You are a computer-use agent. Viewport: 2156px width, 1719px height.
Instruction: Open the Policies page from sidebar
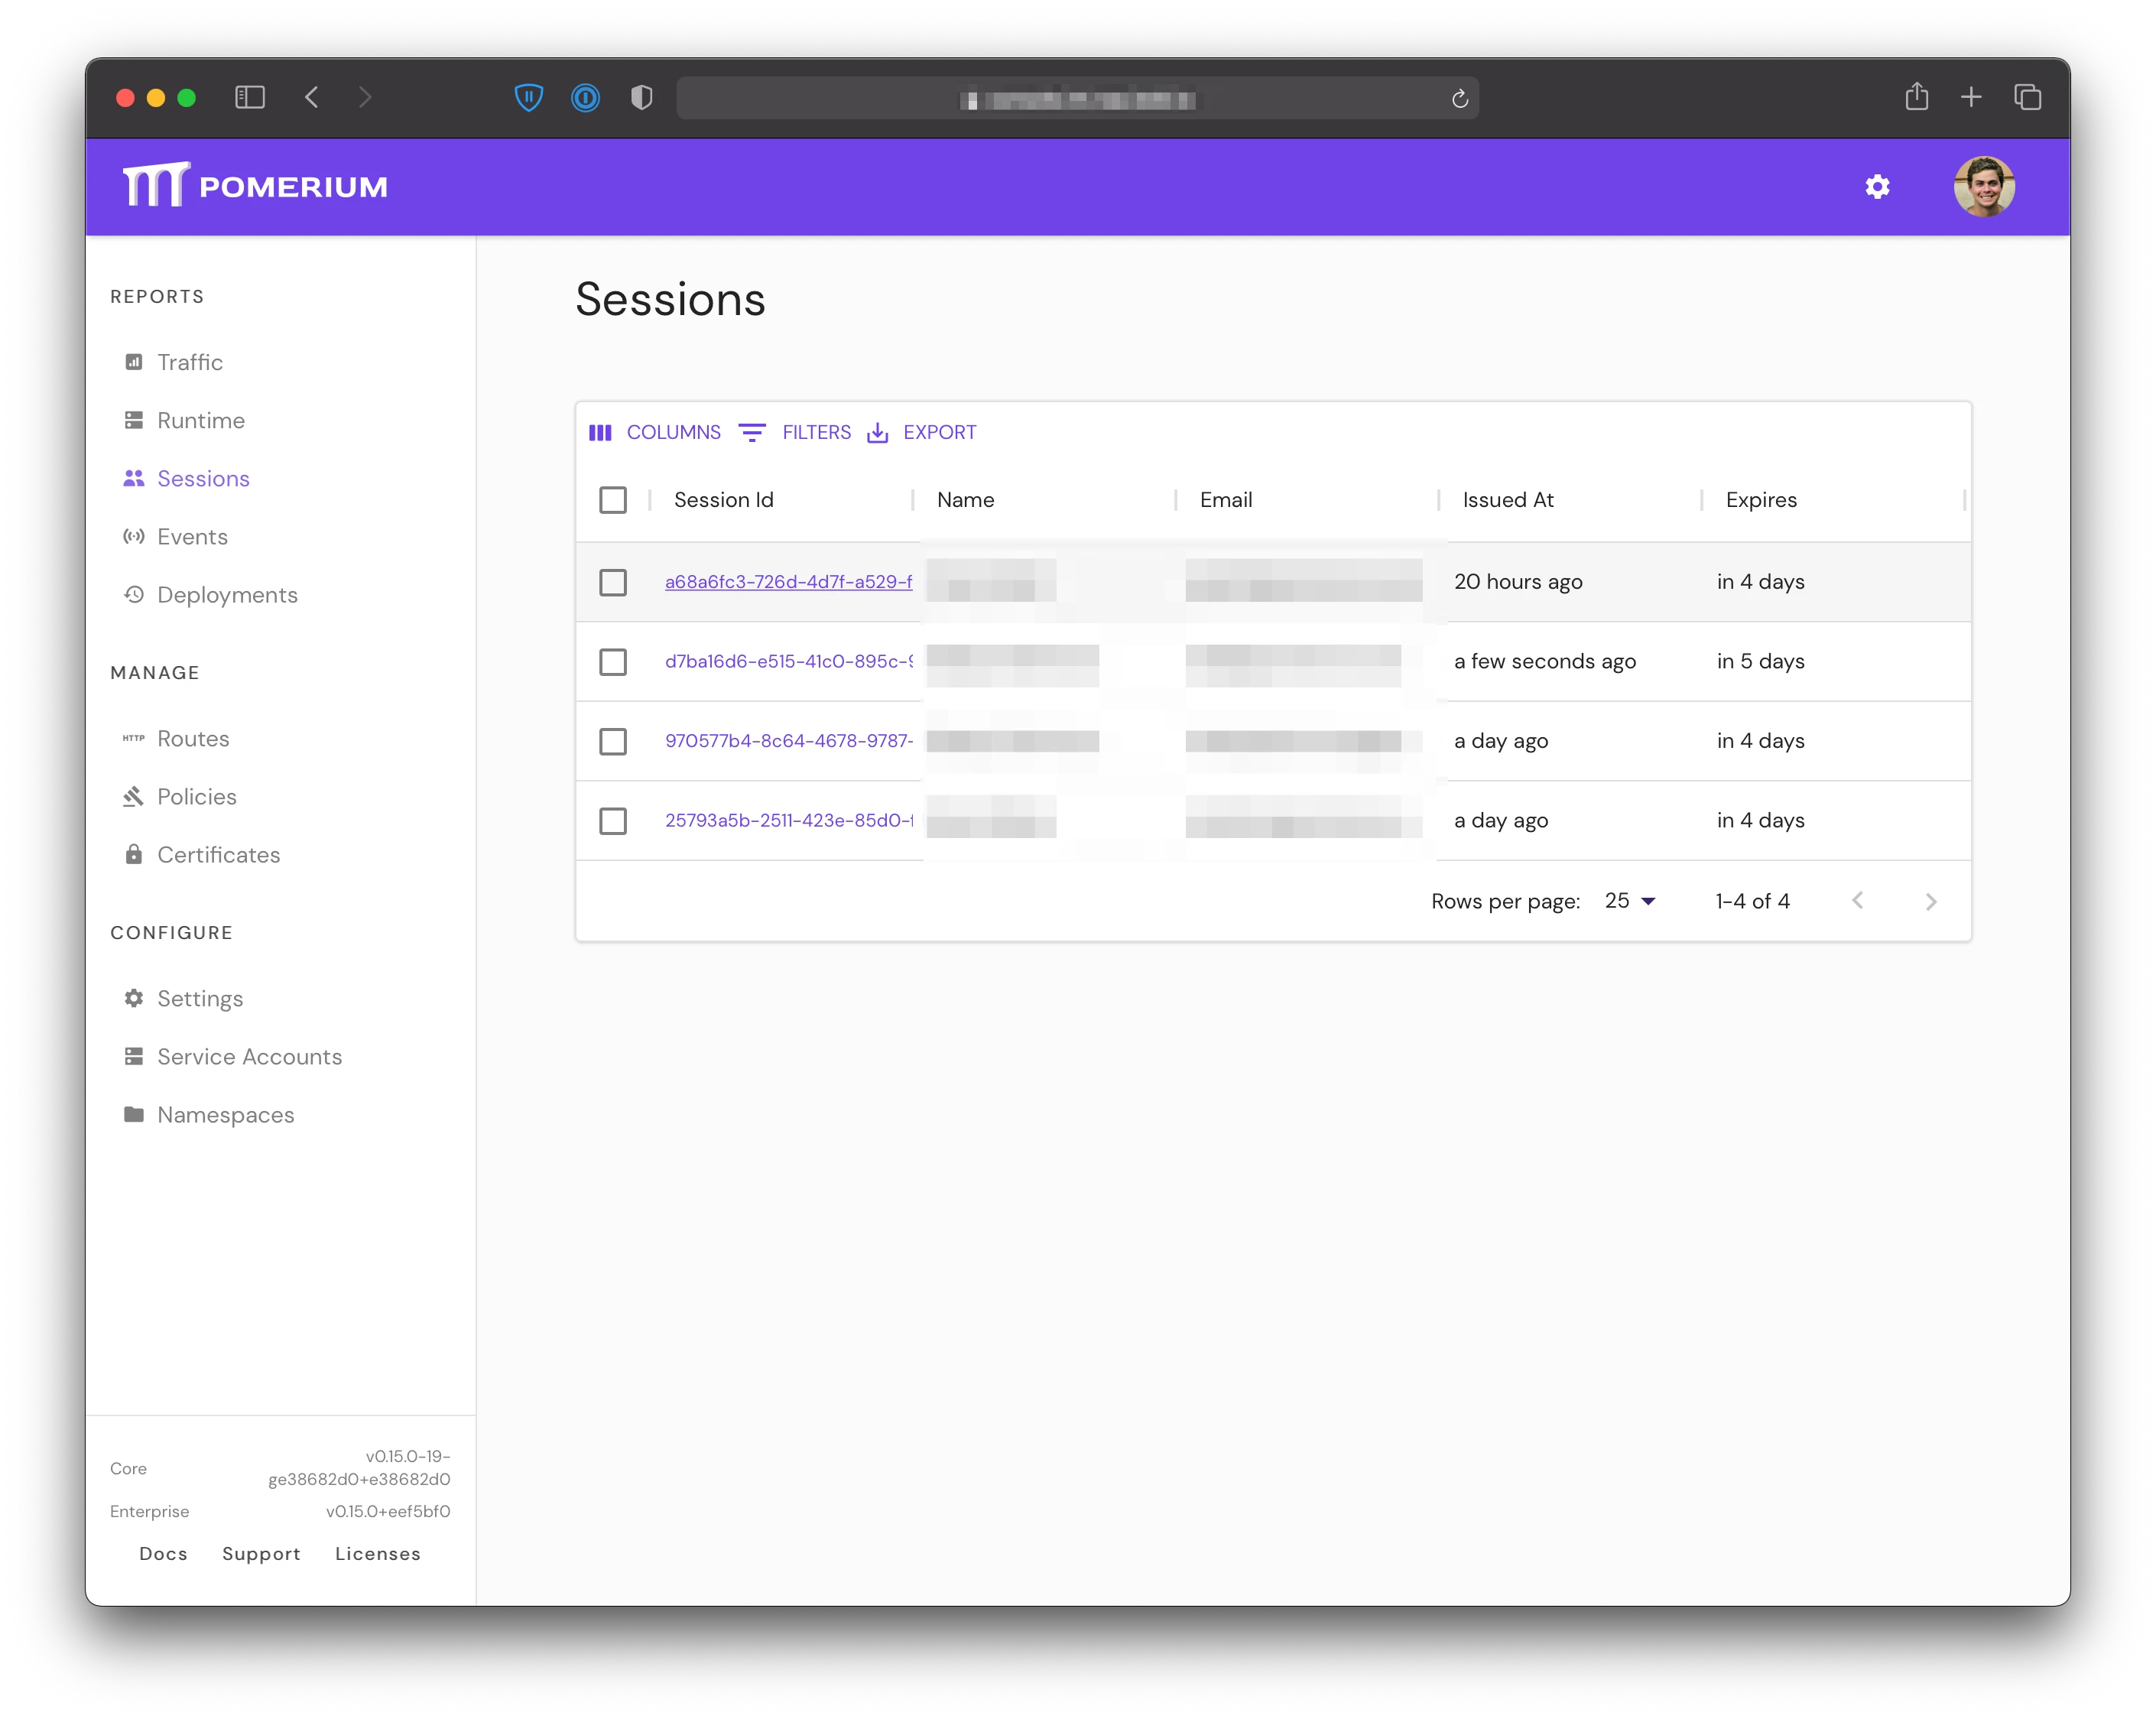pyautogui.click(x=197, y=797)
